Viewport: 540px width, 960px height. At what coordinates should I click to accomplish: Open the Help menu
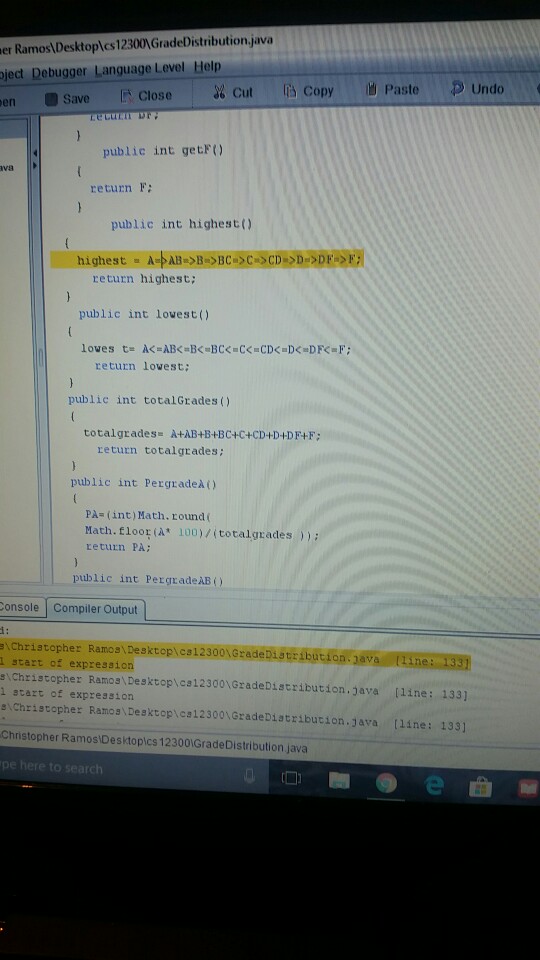click(x=208, y=66)
